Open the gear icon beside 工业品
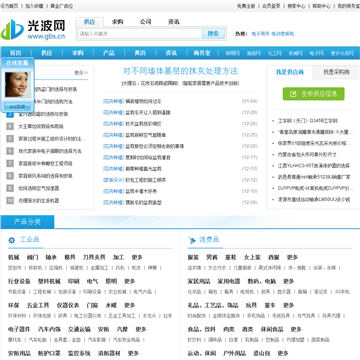 12,240
